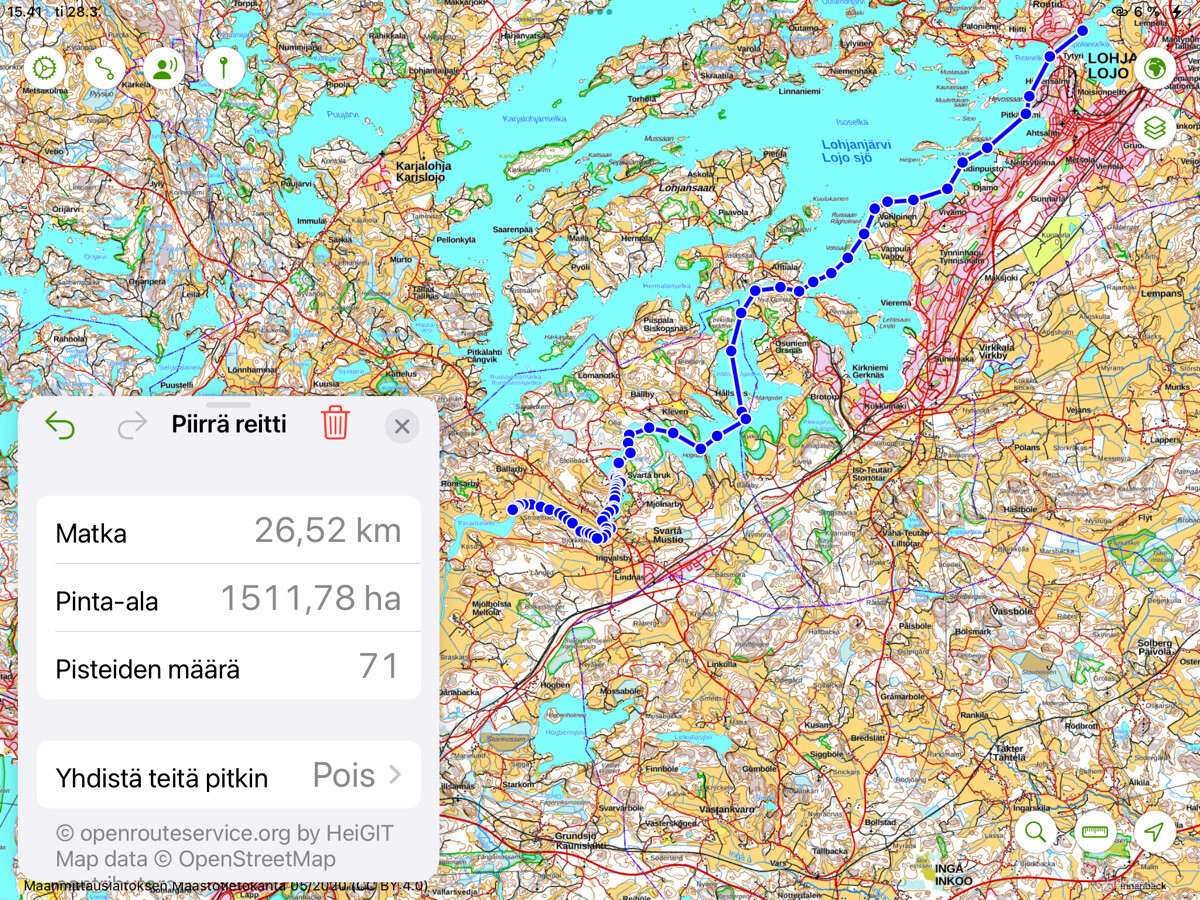Select the Matka distance row
Viewport: 1200px width, 900px height.
tap(228, 531)
